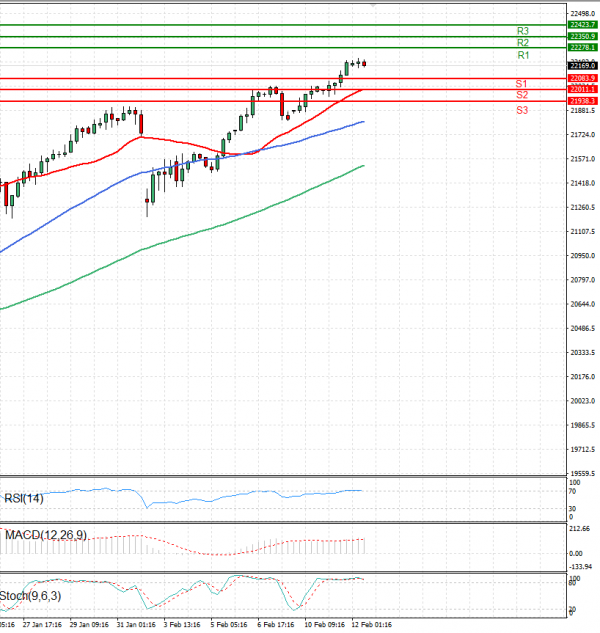Viewport: 600px width, 633px height.
Task: Click the 19865.5 price axis value
Action: click(583, 425)
